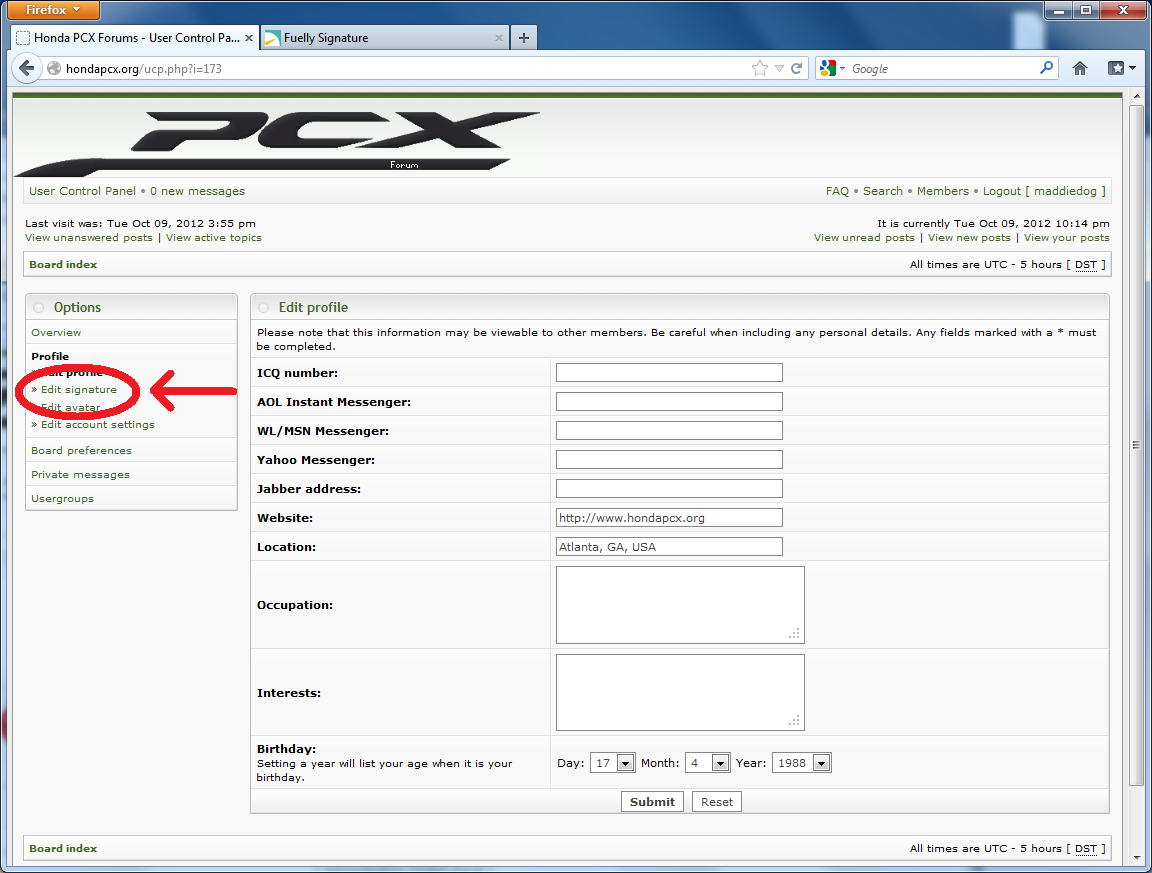
Task: Bookmark this page with the star icon
Action: coord(760,69)
